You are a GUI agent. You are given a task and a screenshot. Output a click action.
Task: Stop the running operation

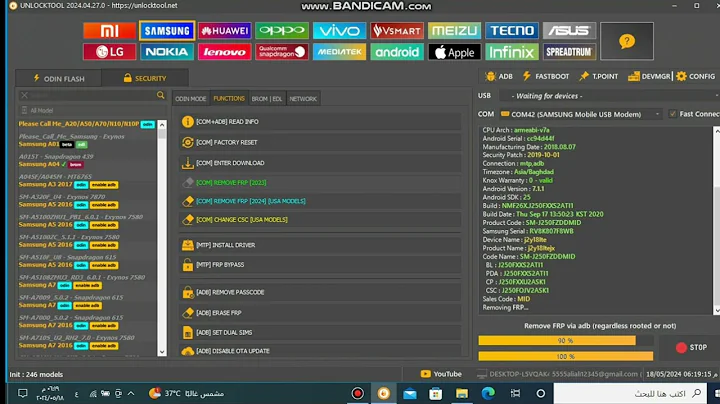pos(691,348)
